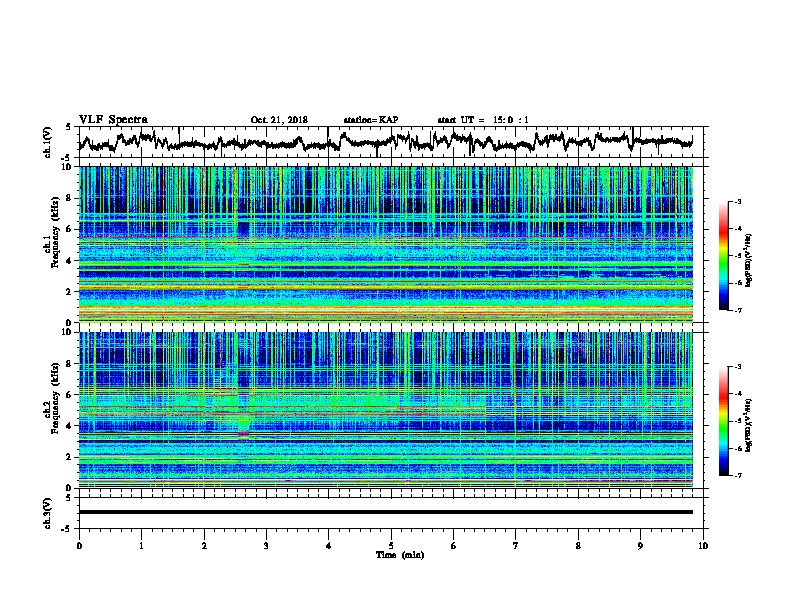Click the "-5" voltage tick of ch.1(V) panel
792x612 pixels.
(67, 158)
